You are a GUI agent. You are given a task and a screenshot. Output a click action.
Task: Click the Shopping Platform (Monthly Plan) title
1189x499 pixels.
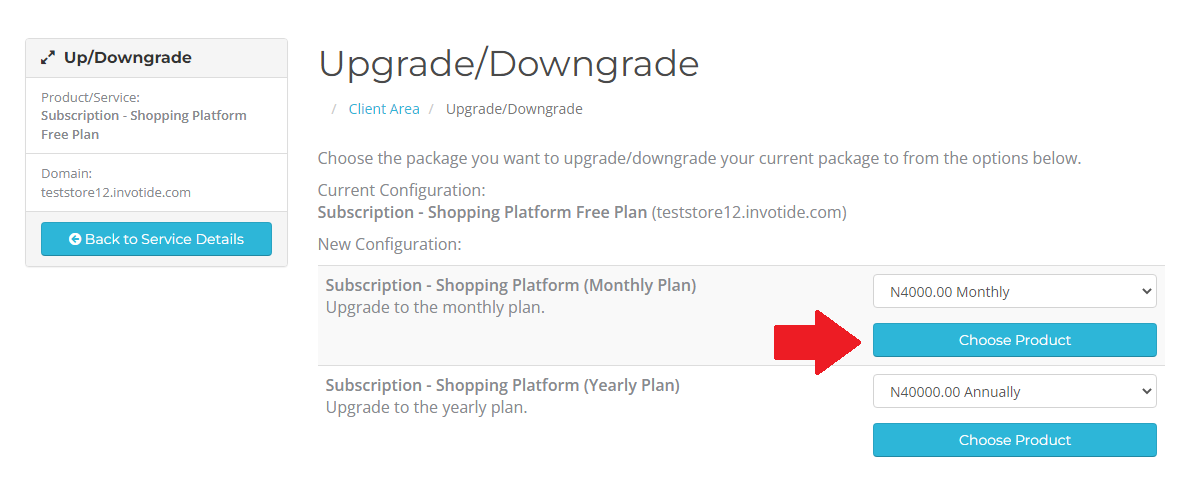511,285
